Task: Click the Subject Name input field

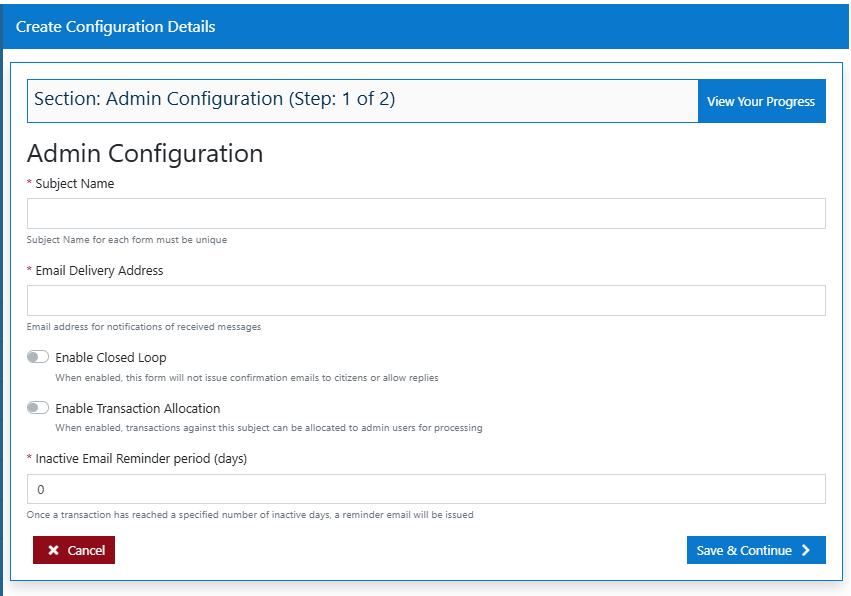Action: click(426, 213)
